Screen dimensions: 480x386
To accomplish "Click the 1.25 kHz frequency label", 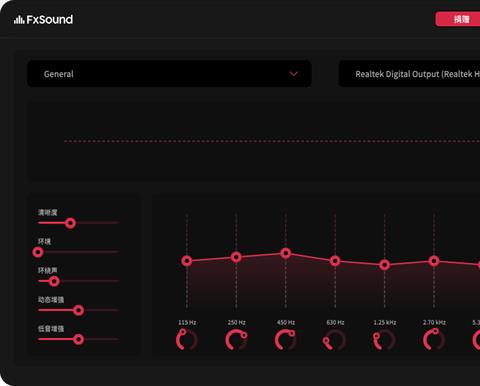I will tap(384, 322).
